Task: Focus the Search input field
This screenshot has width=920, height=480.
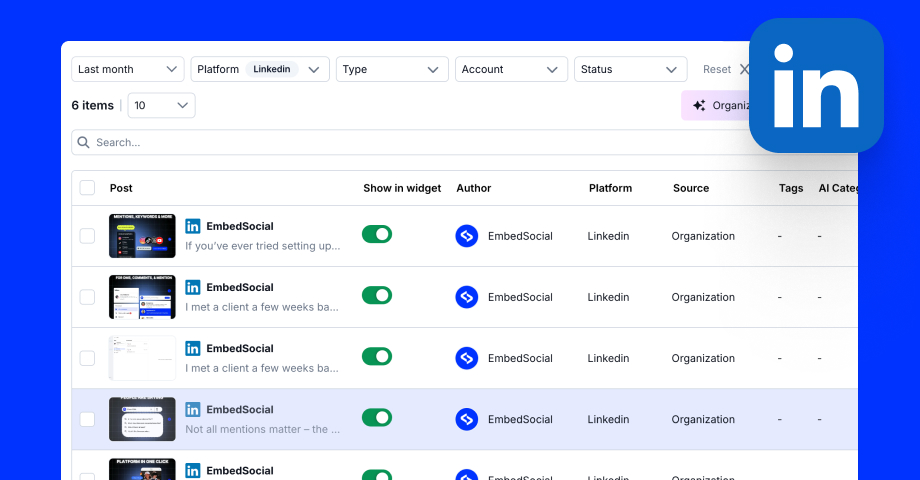Action: click(x=411, y=143)
